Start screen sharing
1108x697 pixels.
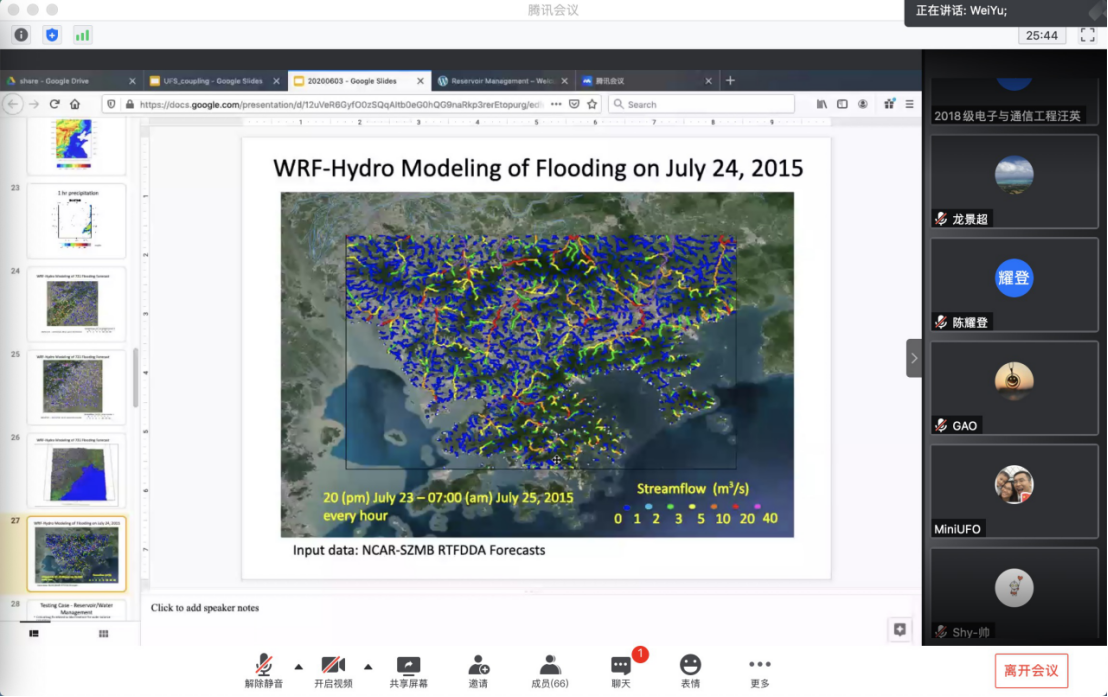pos(408,671)
